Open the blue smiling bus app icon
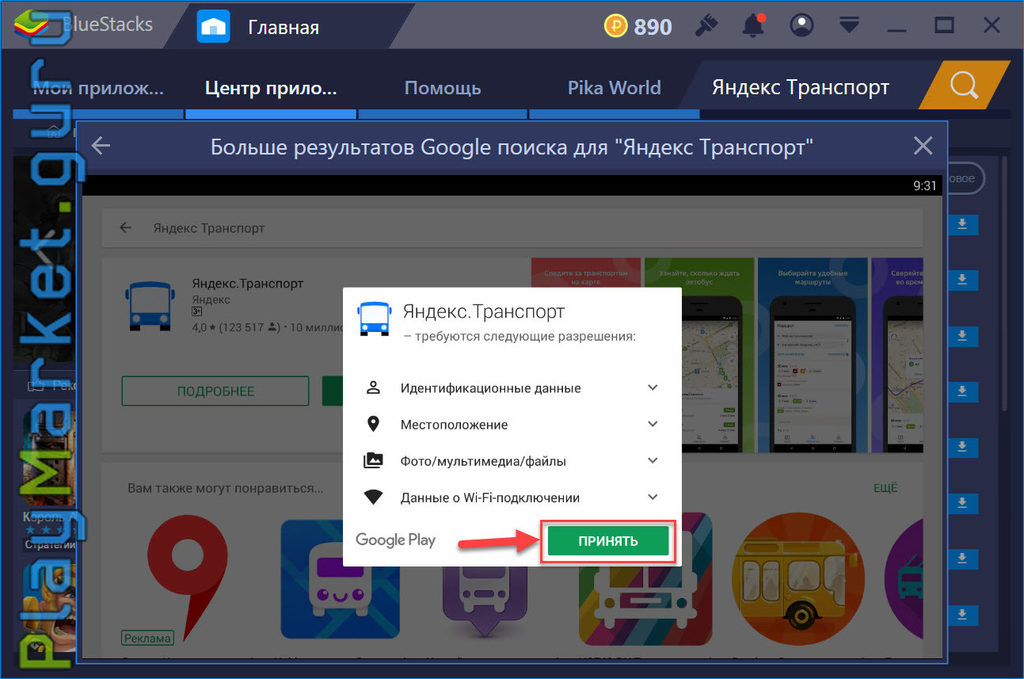Image resolution: width=1024 pixels, height=679 pixels. 340,578
